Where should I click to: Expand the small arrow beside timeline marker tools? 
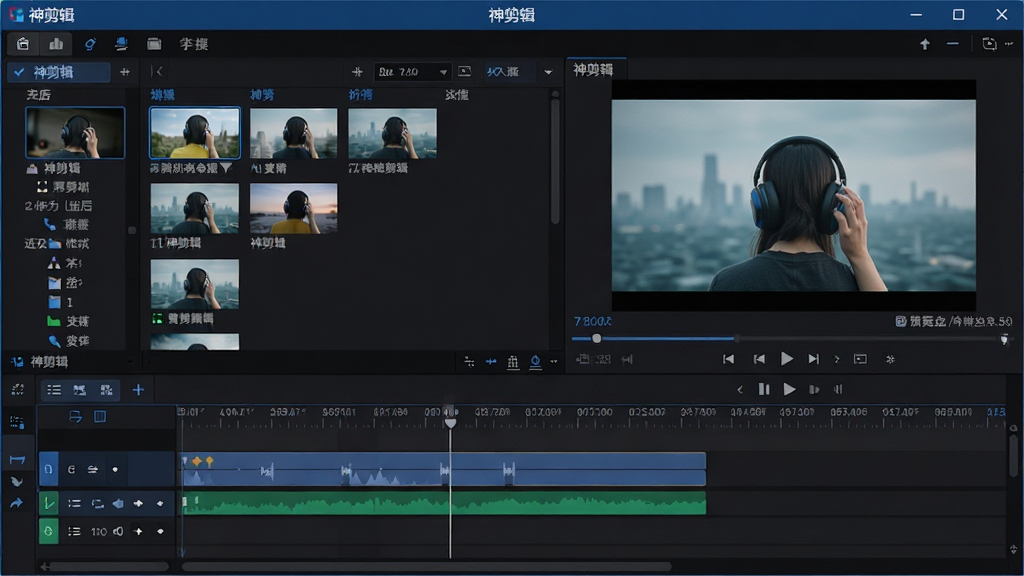(x=554, y=361)
